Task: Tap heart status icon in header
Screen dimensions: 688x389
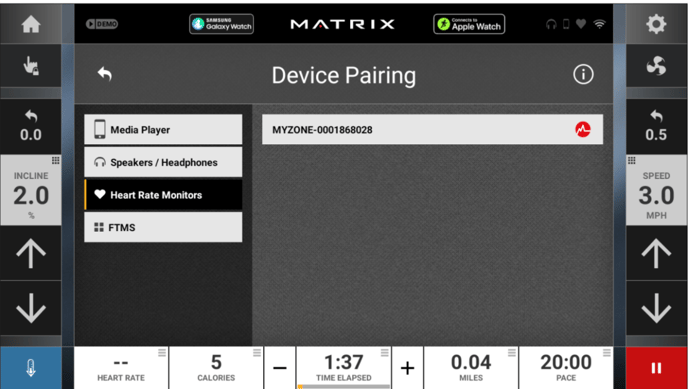Action: point(581,24)
